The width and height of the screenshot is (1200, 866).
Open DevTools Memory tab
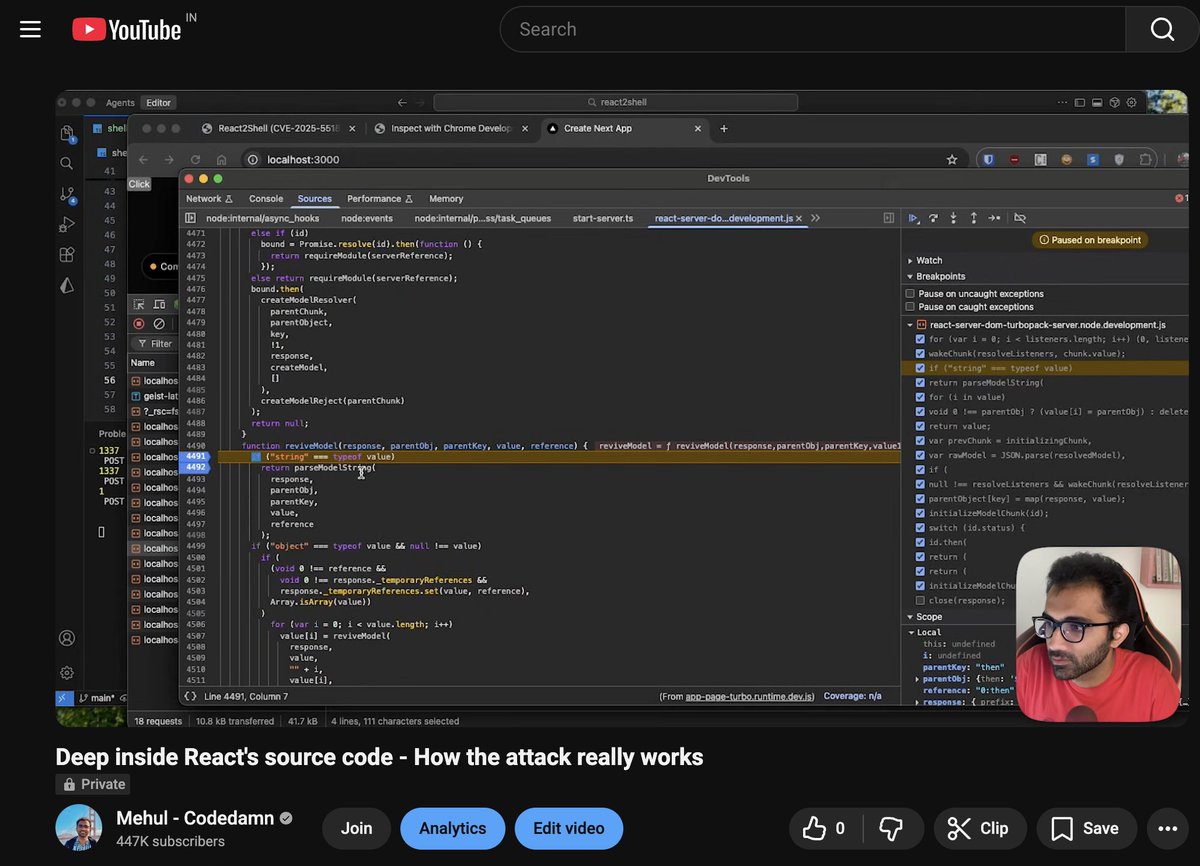pyautogui.click(x=446, y=199)
